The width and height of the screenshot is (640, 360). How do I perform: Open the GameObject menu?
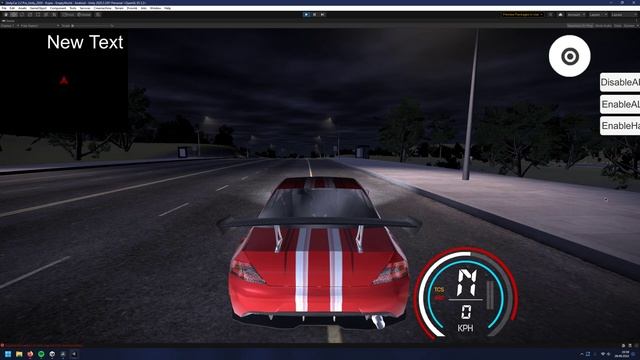pos(38,8)
